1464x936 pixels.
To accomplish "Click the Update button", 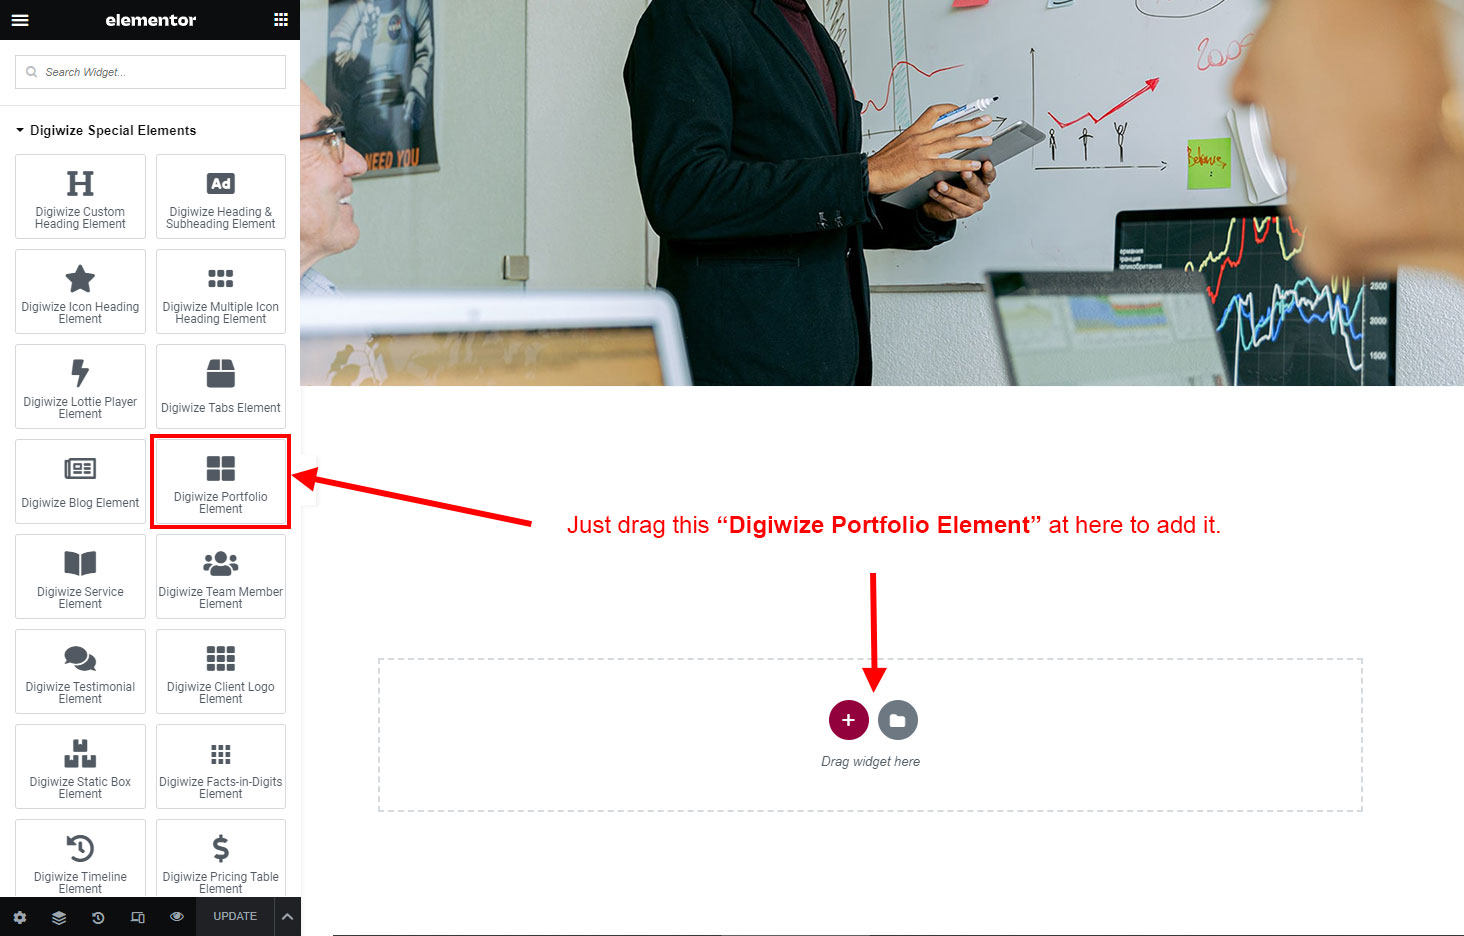I will (x=235, y=917).
